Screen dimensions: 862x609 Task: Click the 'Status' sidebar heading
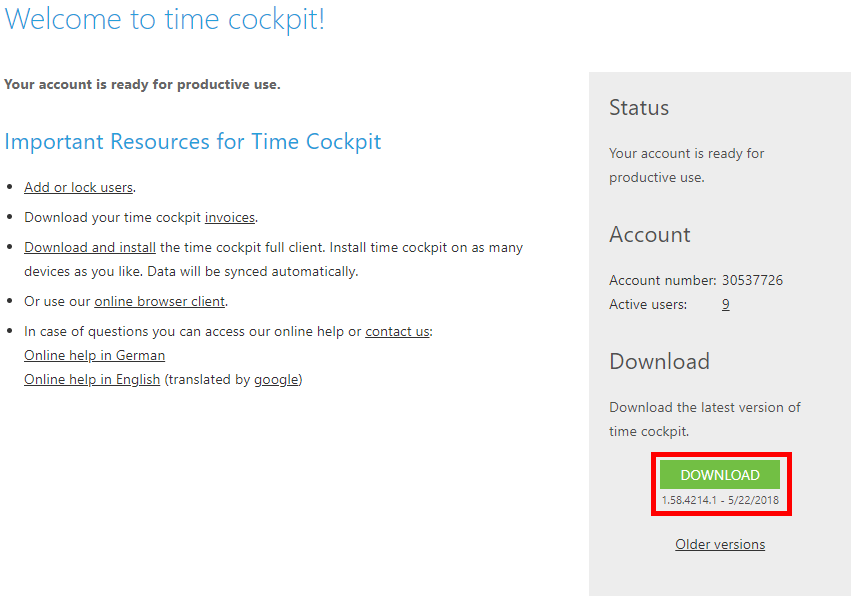[x=639, y=108]
